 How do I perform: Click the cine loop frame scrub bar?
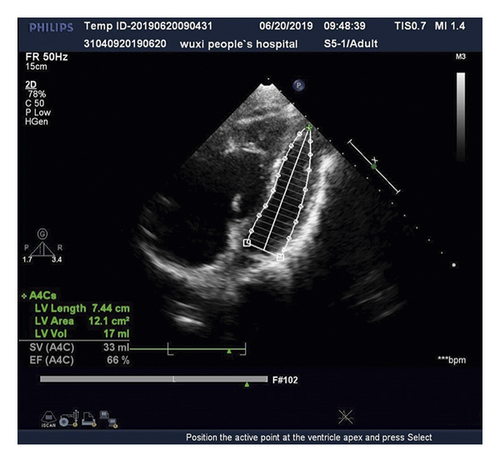point(154,379)
